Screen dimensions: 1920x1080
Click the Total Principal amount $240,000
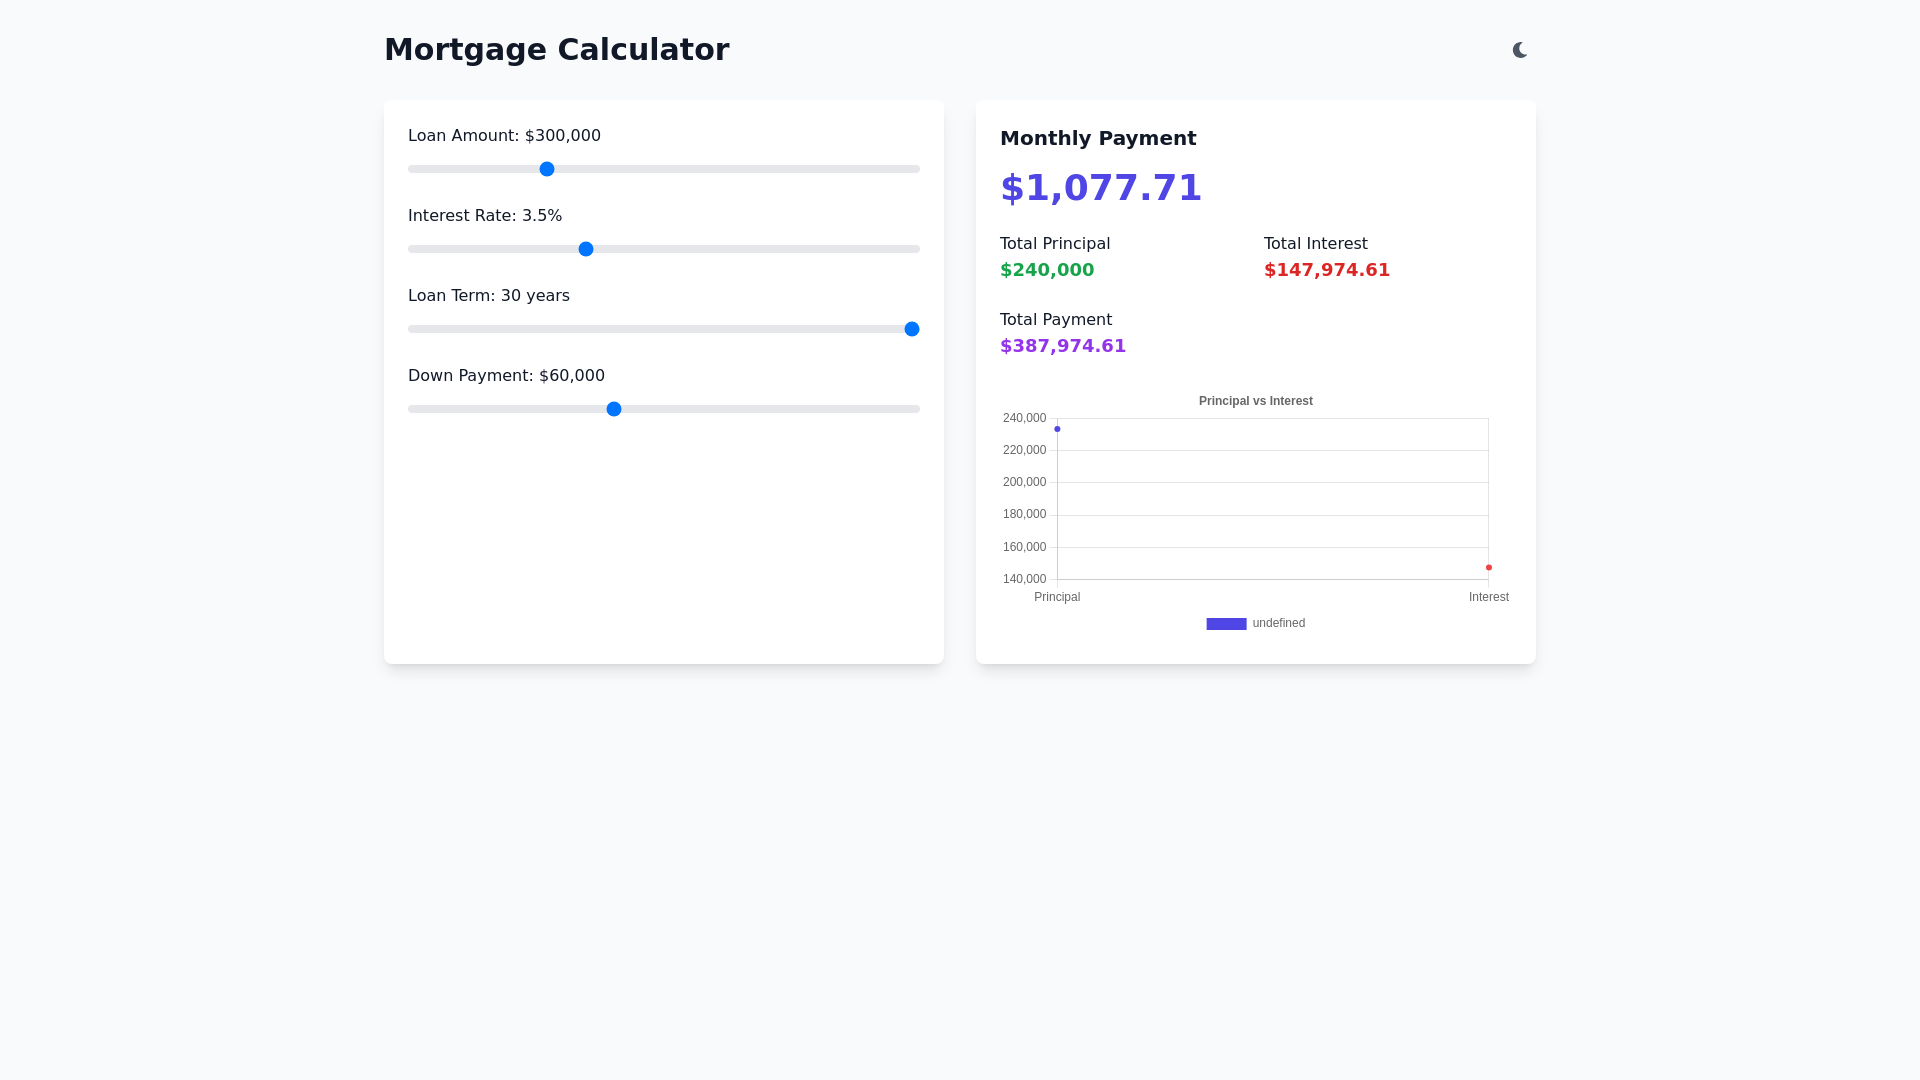pos(1047,270)
